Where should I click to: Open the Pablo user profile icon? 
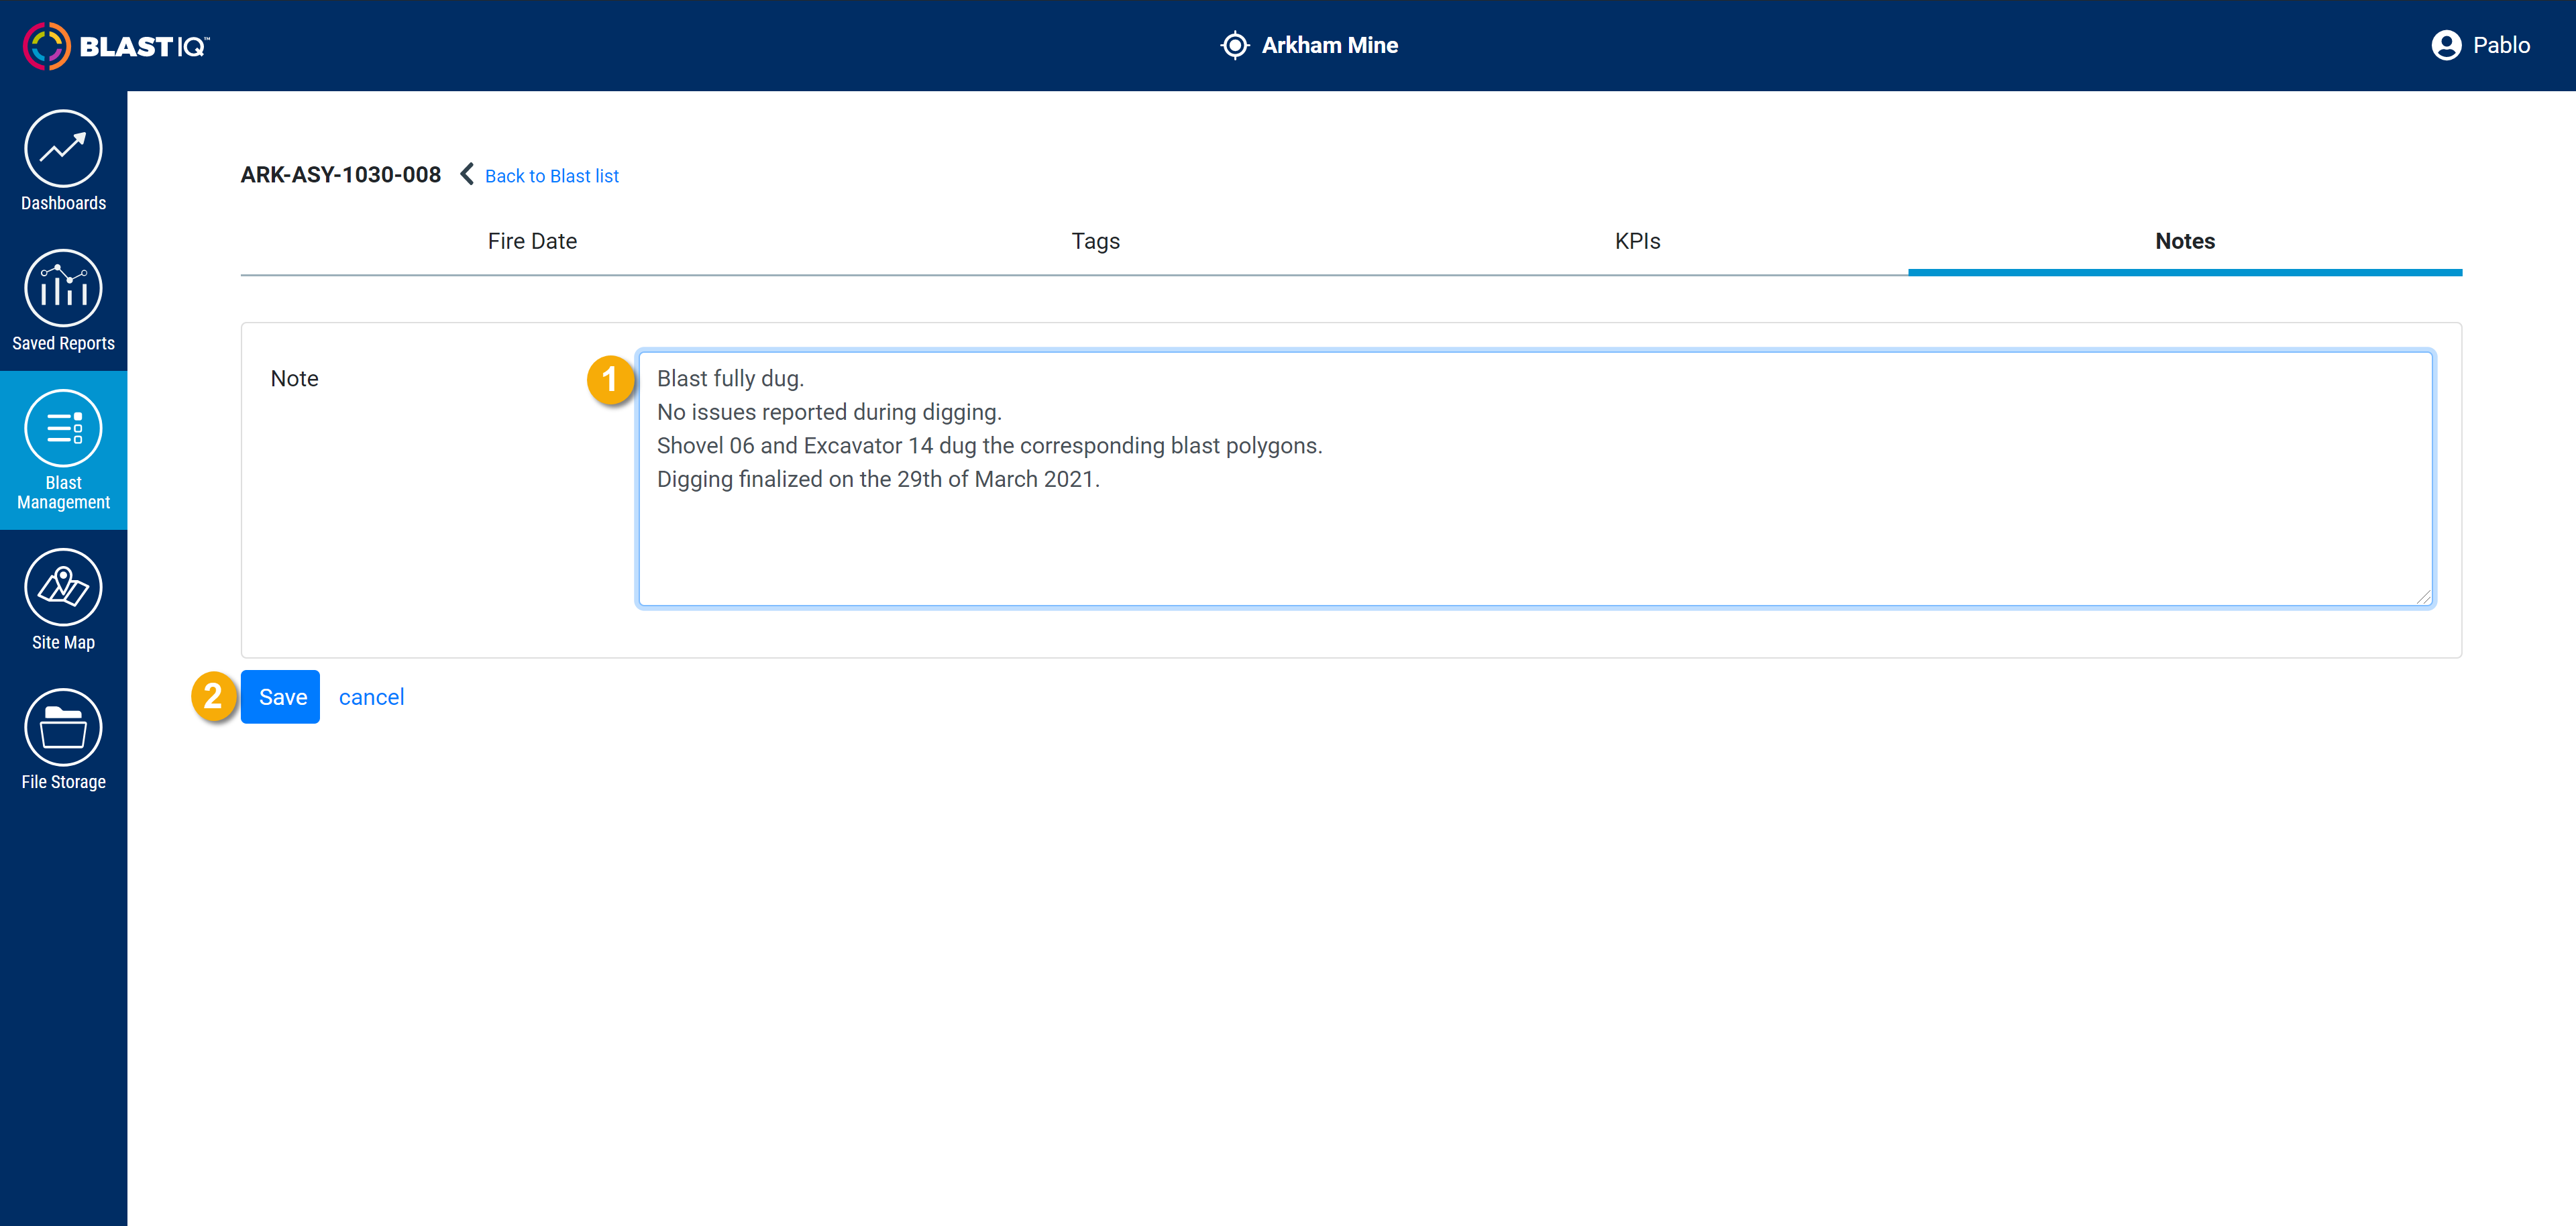[x=2446, y=46]
